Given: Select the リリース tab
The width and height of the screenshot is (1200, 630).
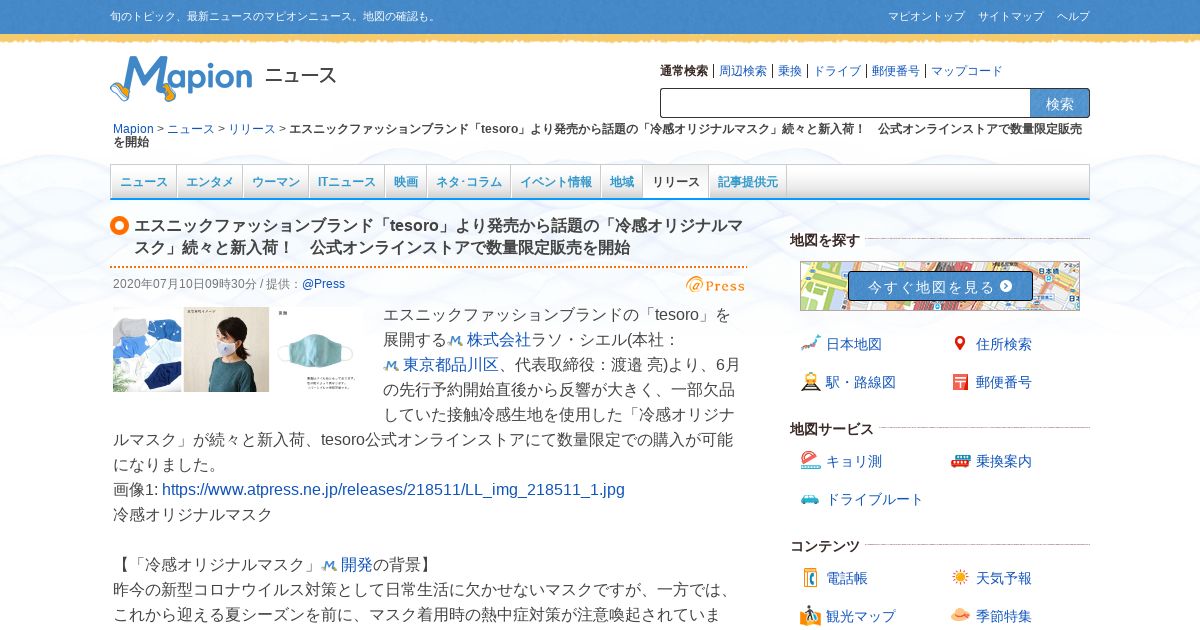Looking at the screenshot, I should pyautogui.click(x=676, y=182).
